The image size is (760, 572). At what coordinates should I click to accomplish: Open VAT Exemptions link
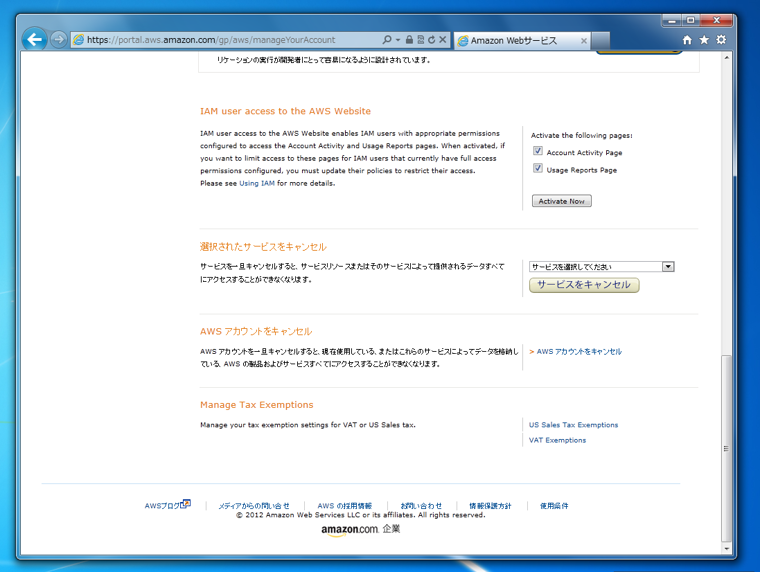[557, 440]
